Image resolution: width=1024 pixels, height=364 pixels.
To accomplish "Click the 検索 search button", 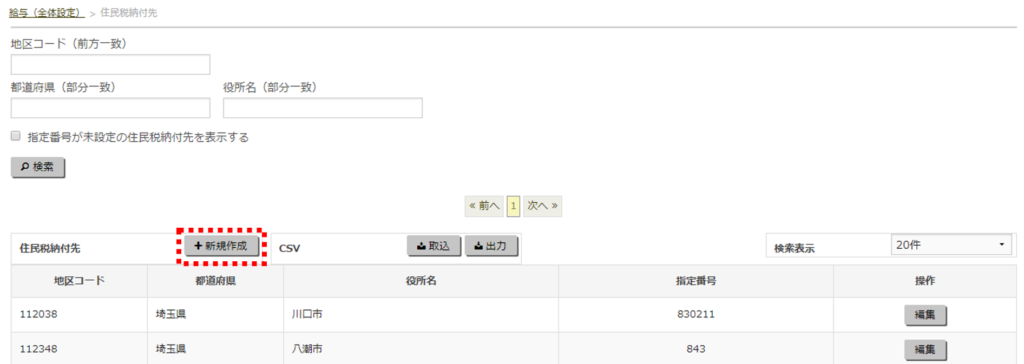I will tap(38, 167).
